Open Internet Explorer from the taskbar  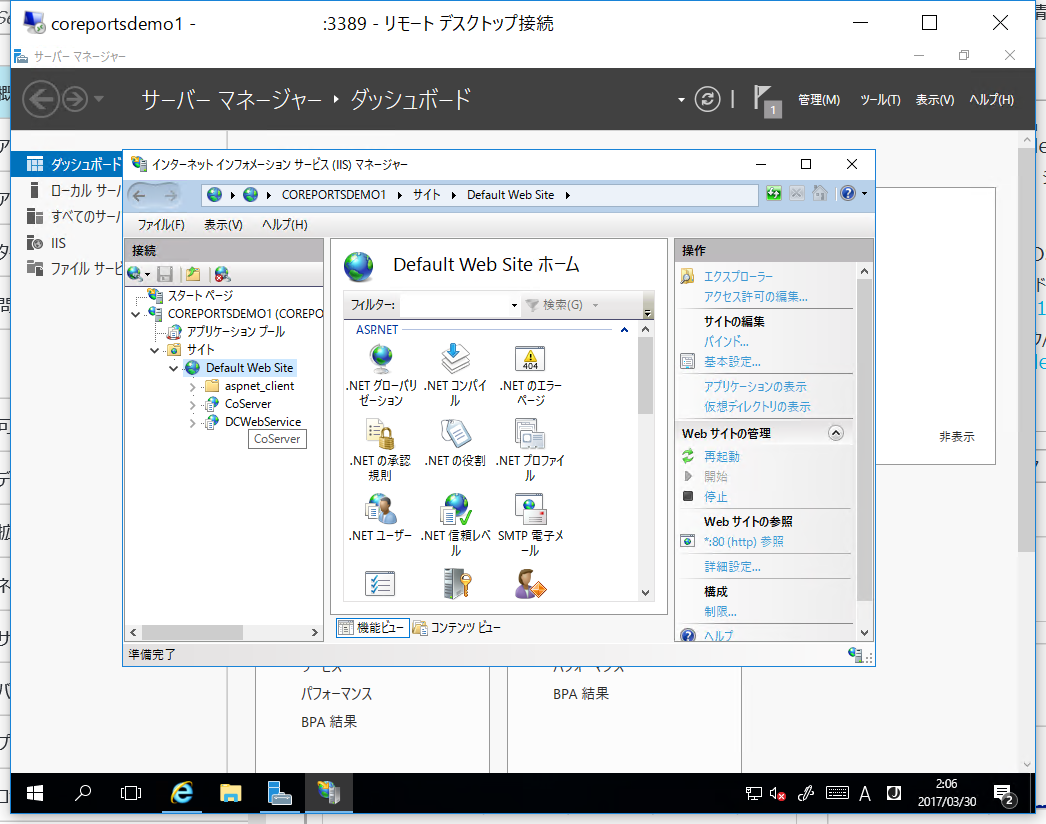pyautogui.click(x=181, y=793)
